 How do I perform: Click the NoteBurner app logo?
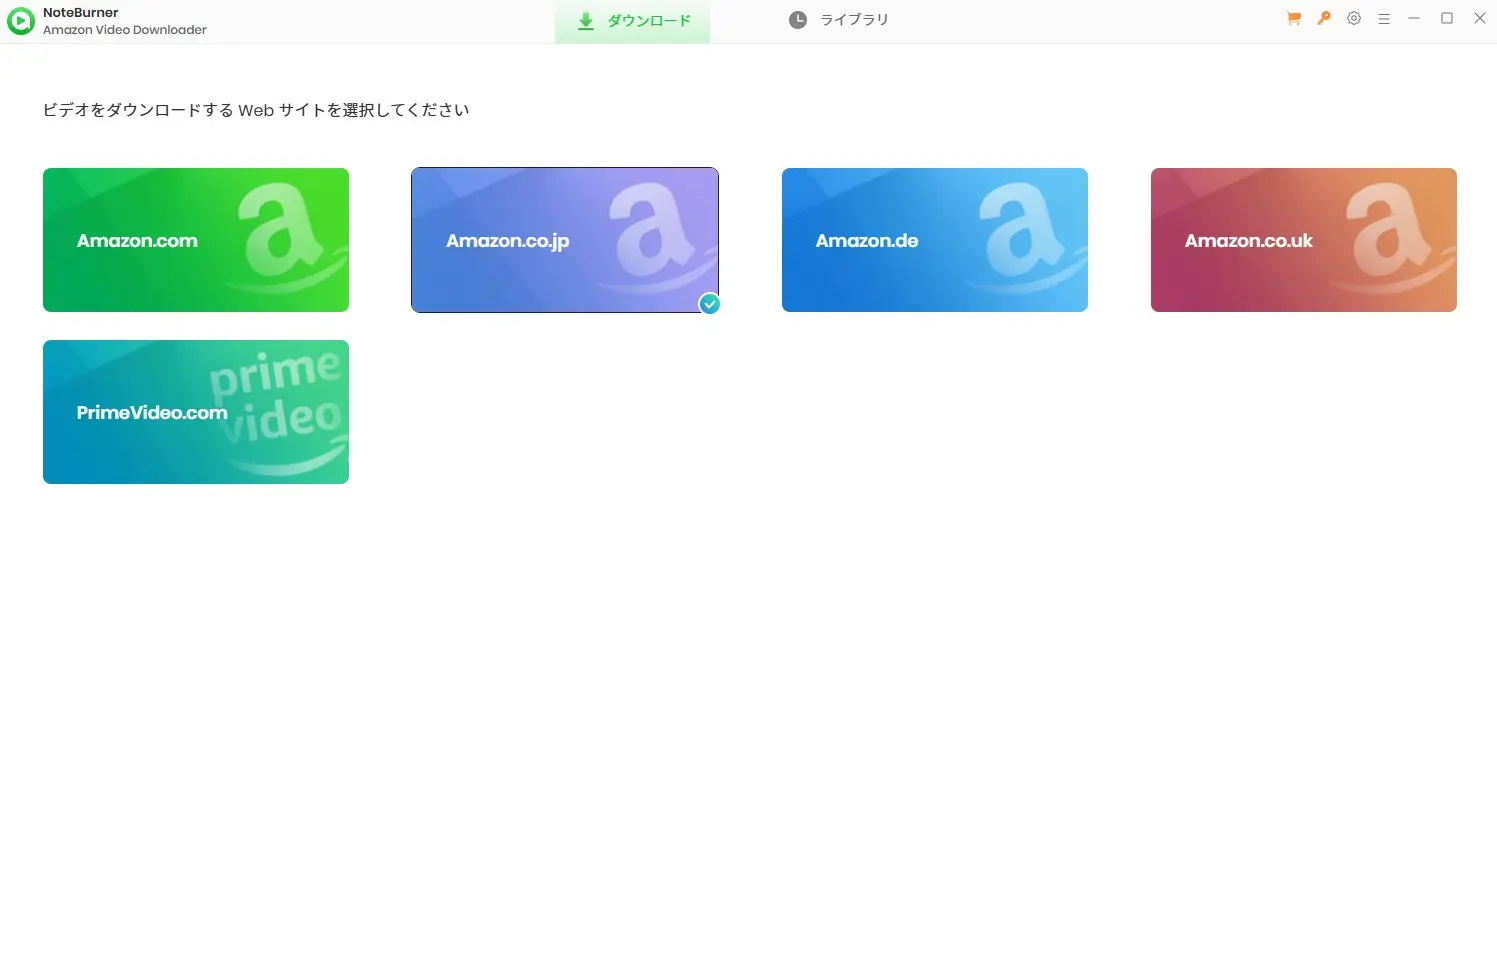pos(21,21)
